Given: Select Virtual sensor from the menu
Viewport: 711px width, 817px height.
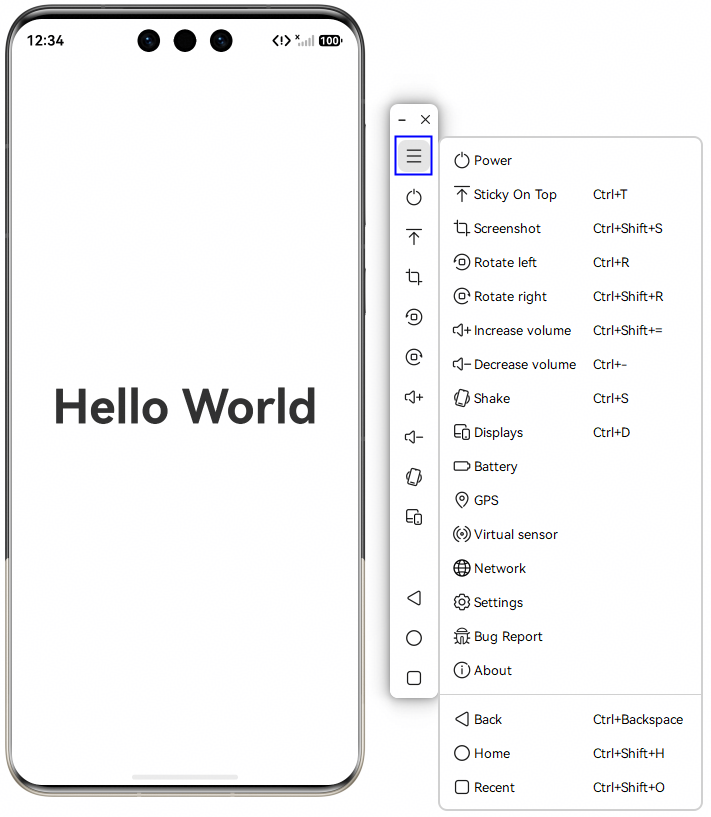Looking at the screenshot, I should [x=515, y=535].
